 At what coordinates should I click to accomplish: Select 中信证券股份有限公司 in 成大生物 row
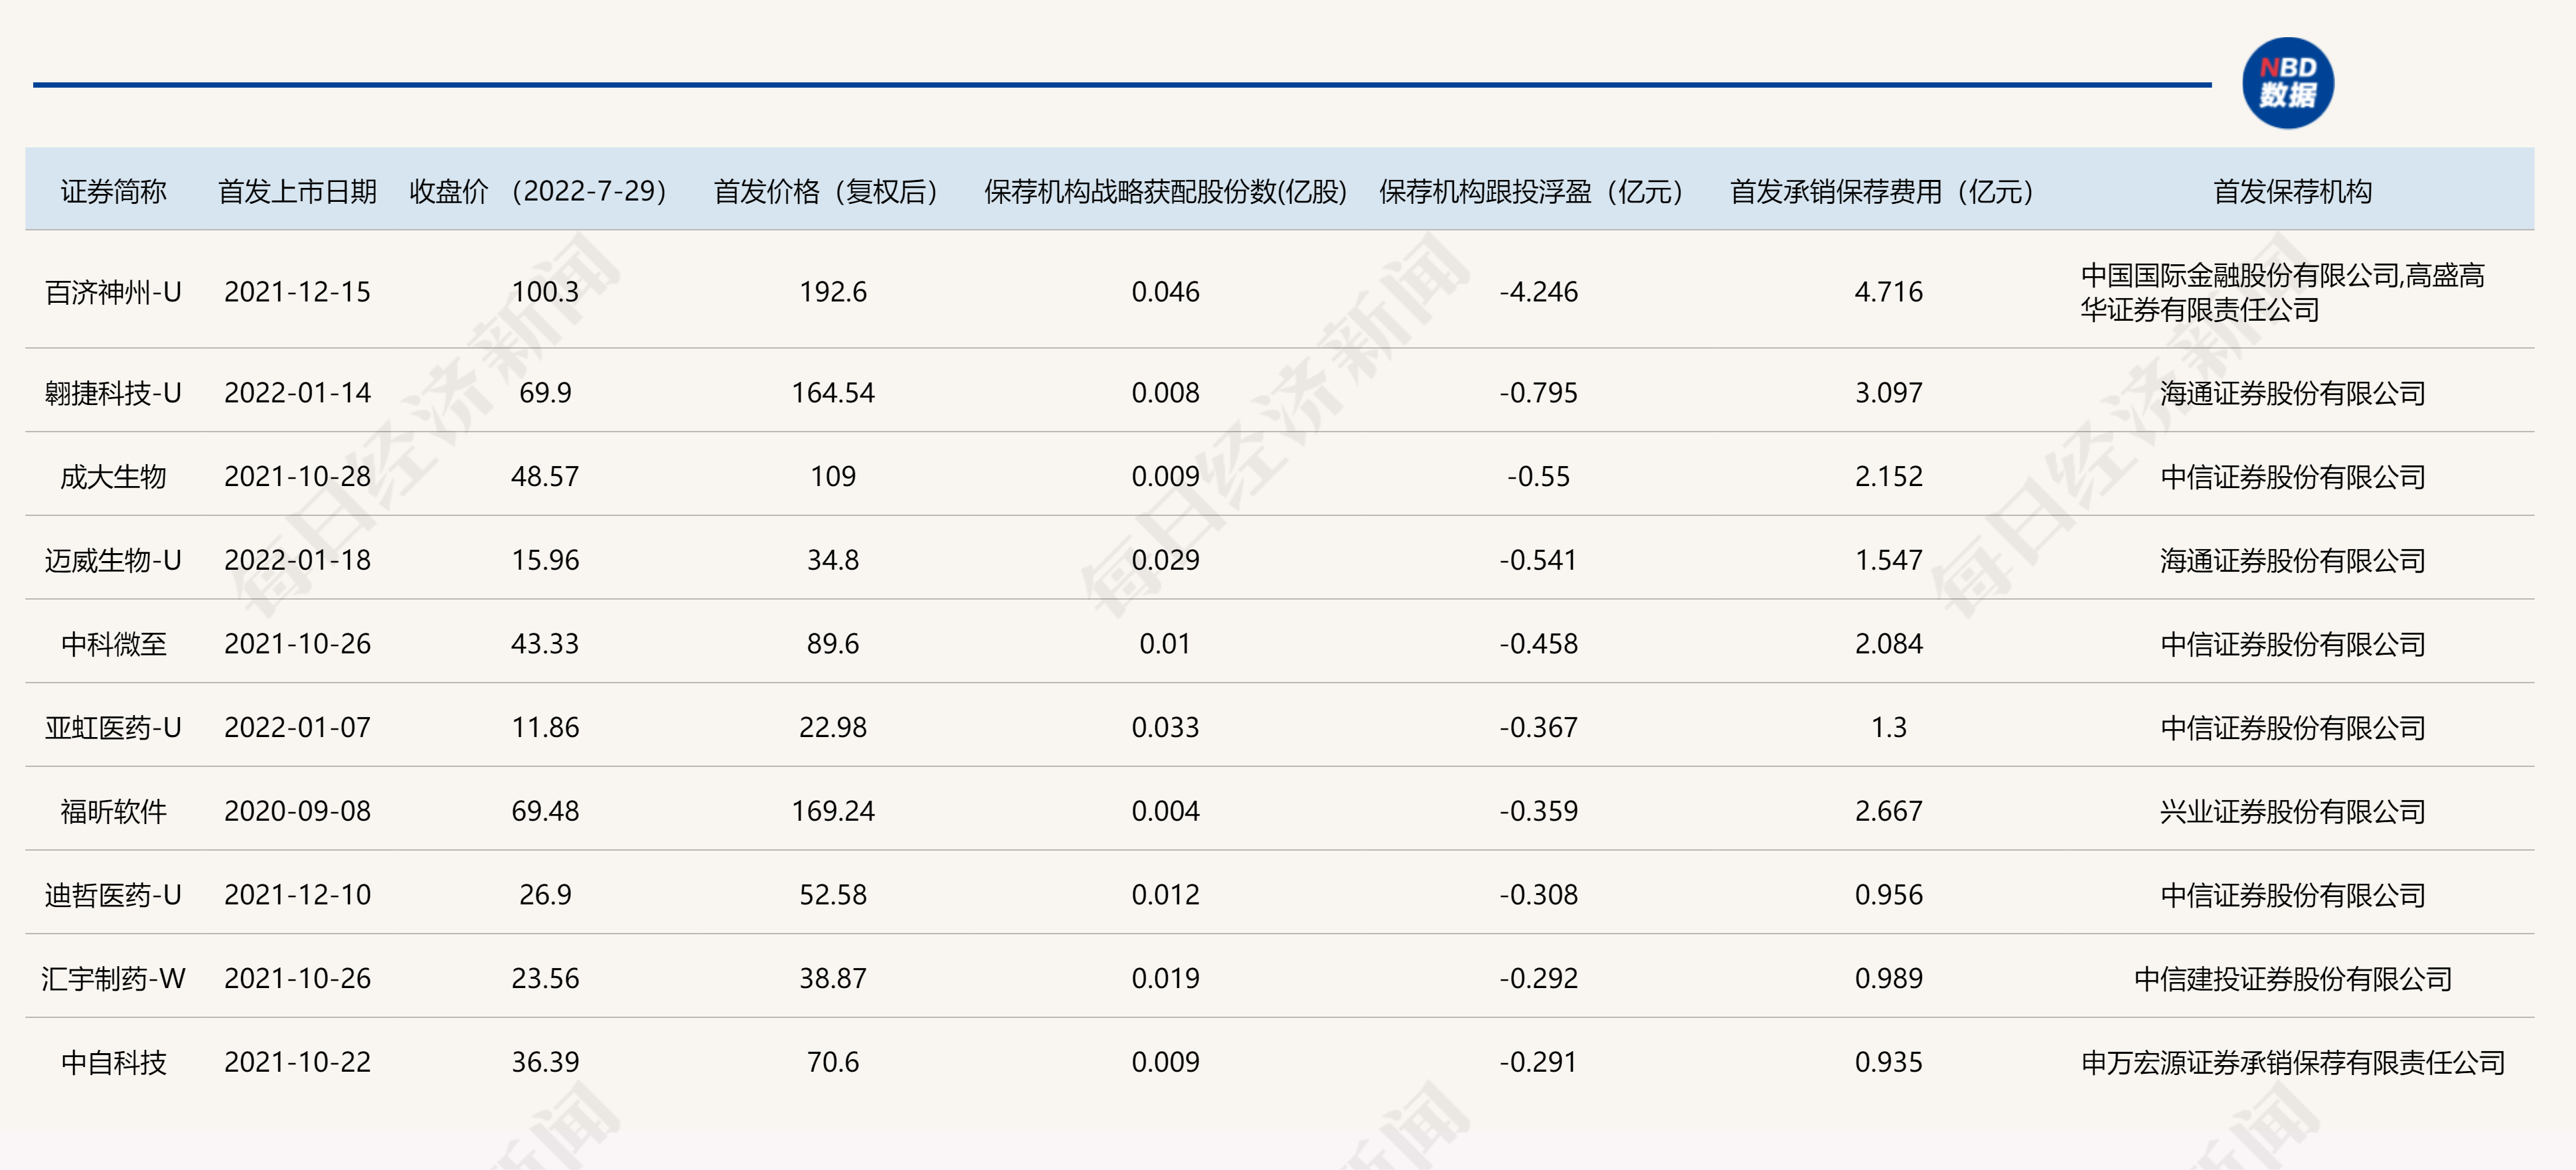[x=2292, y=477]
